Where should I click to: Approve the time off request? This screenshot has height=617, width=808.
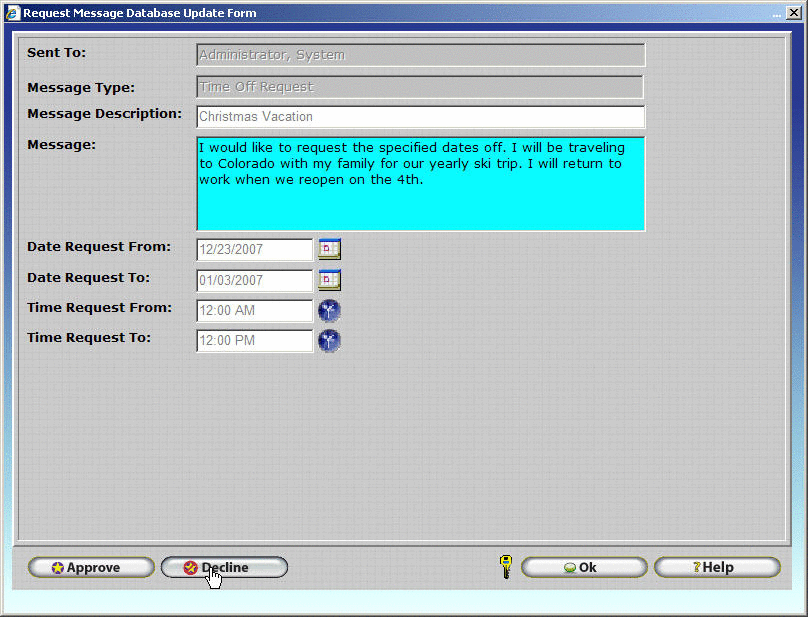pyautogui.click(x=91, y=568)
